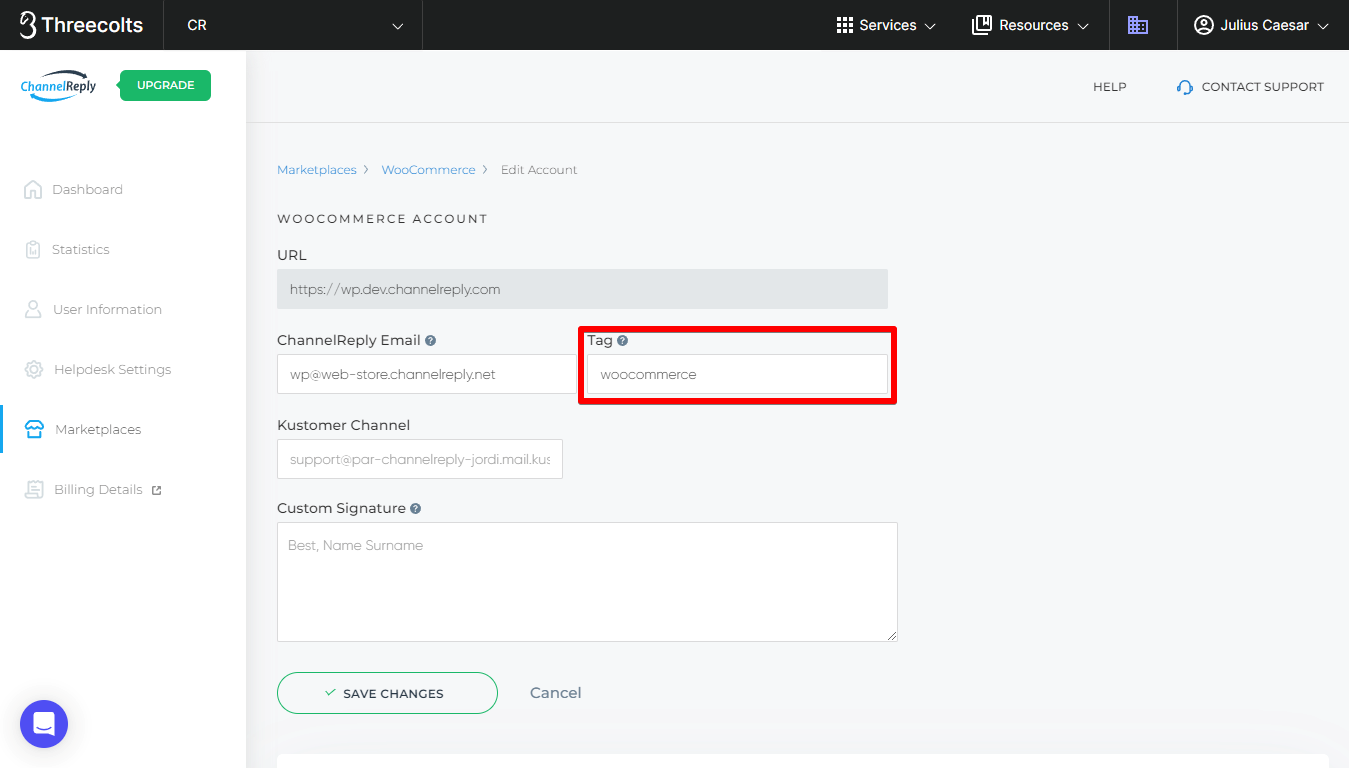The height and width of the screenshot is (768, 1349).
Task: Click the Billing Details receipt icon
Action: click(x=34, y=489)
